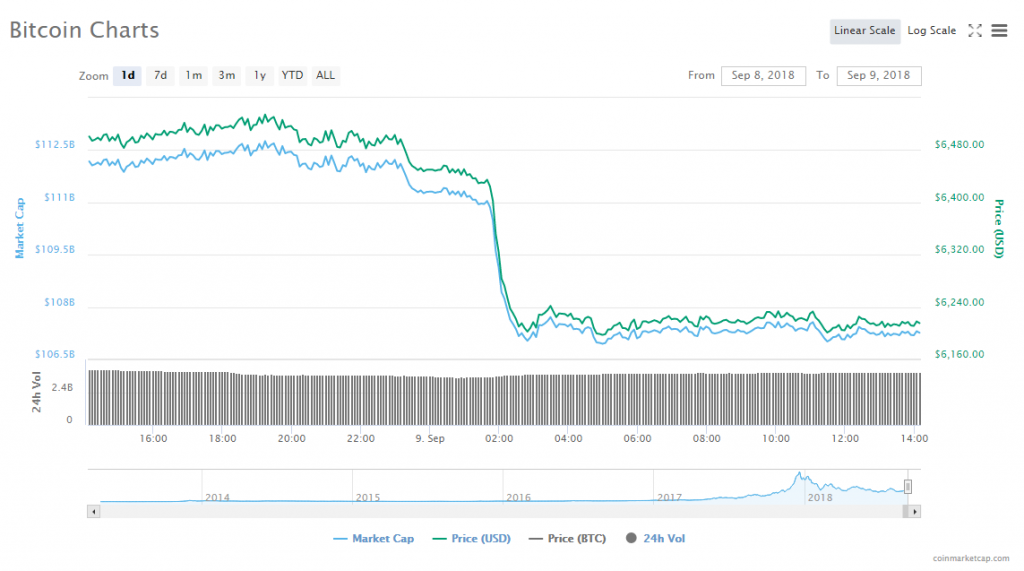The image size is (1024, 571).
Task: Open the fullscreen expand icon
Action: coord(975,31)
